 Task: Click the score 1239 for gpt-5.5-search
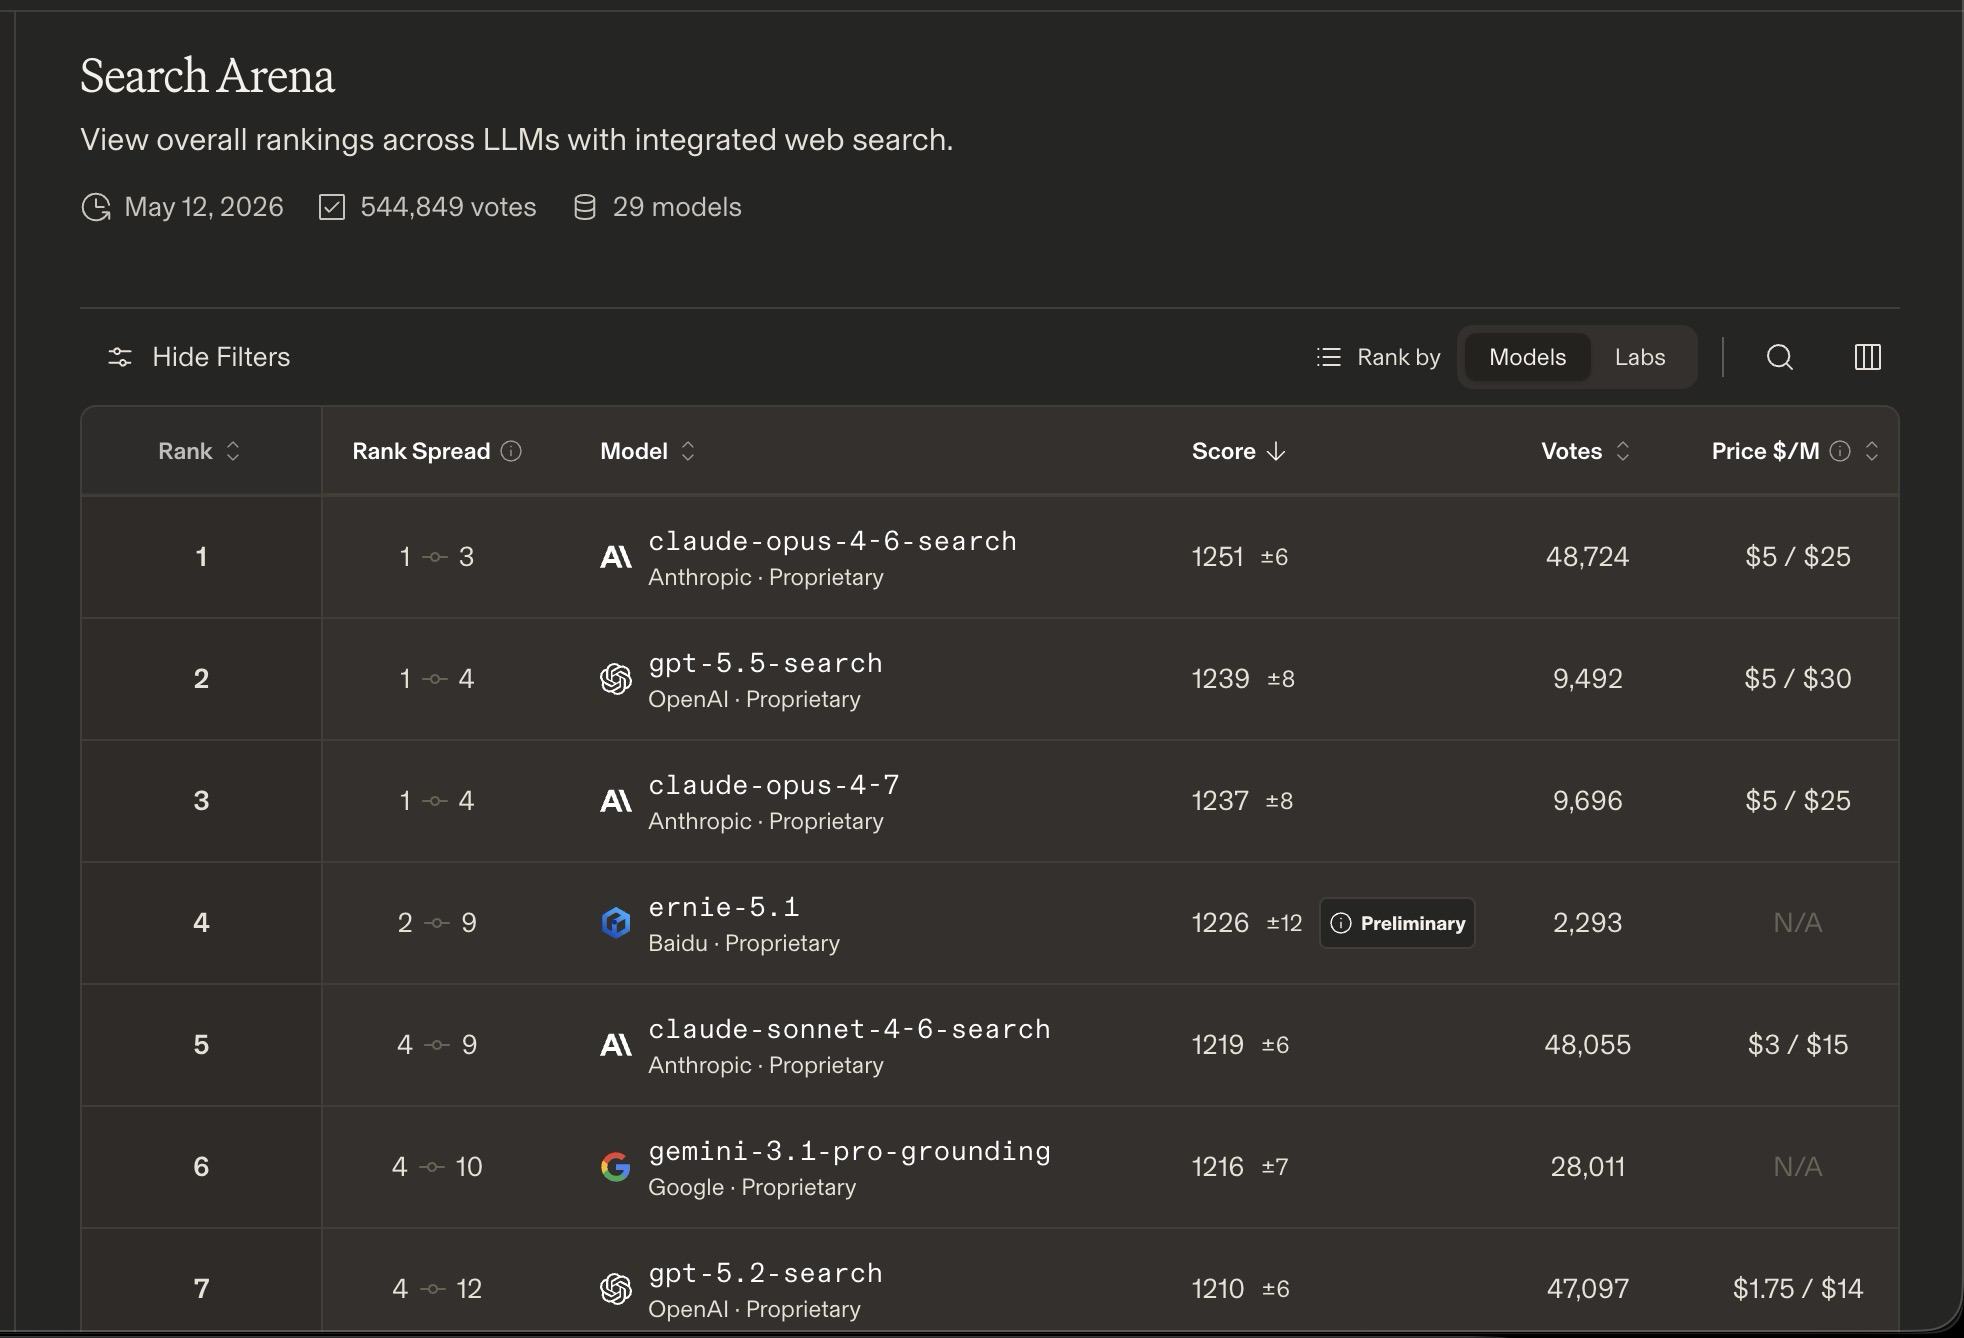(x=1220, y=679)
